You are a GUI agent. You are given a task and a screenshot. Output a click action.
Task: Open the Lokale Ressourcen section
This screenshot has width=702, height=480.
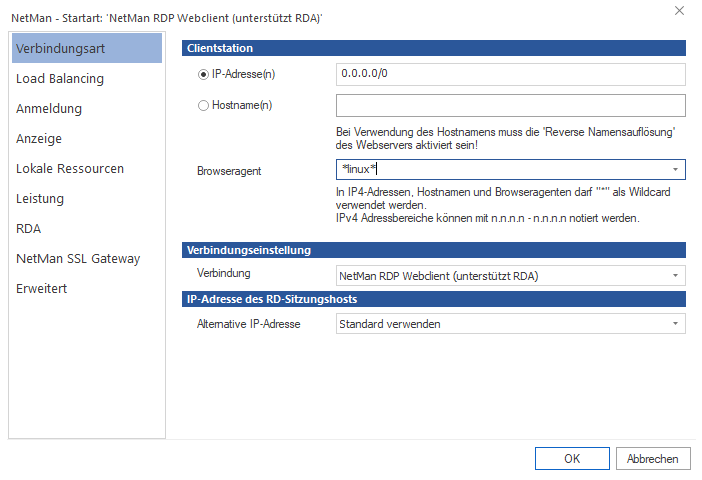[70, 168]
